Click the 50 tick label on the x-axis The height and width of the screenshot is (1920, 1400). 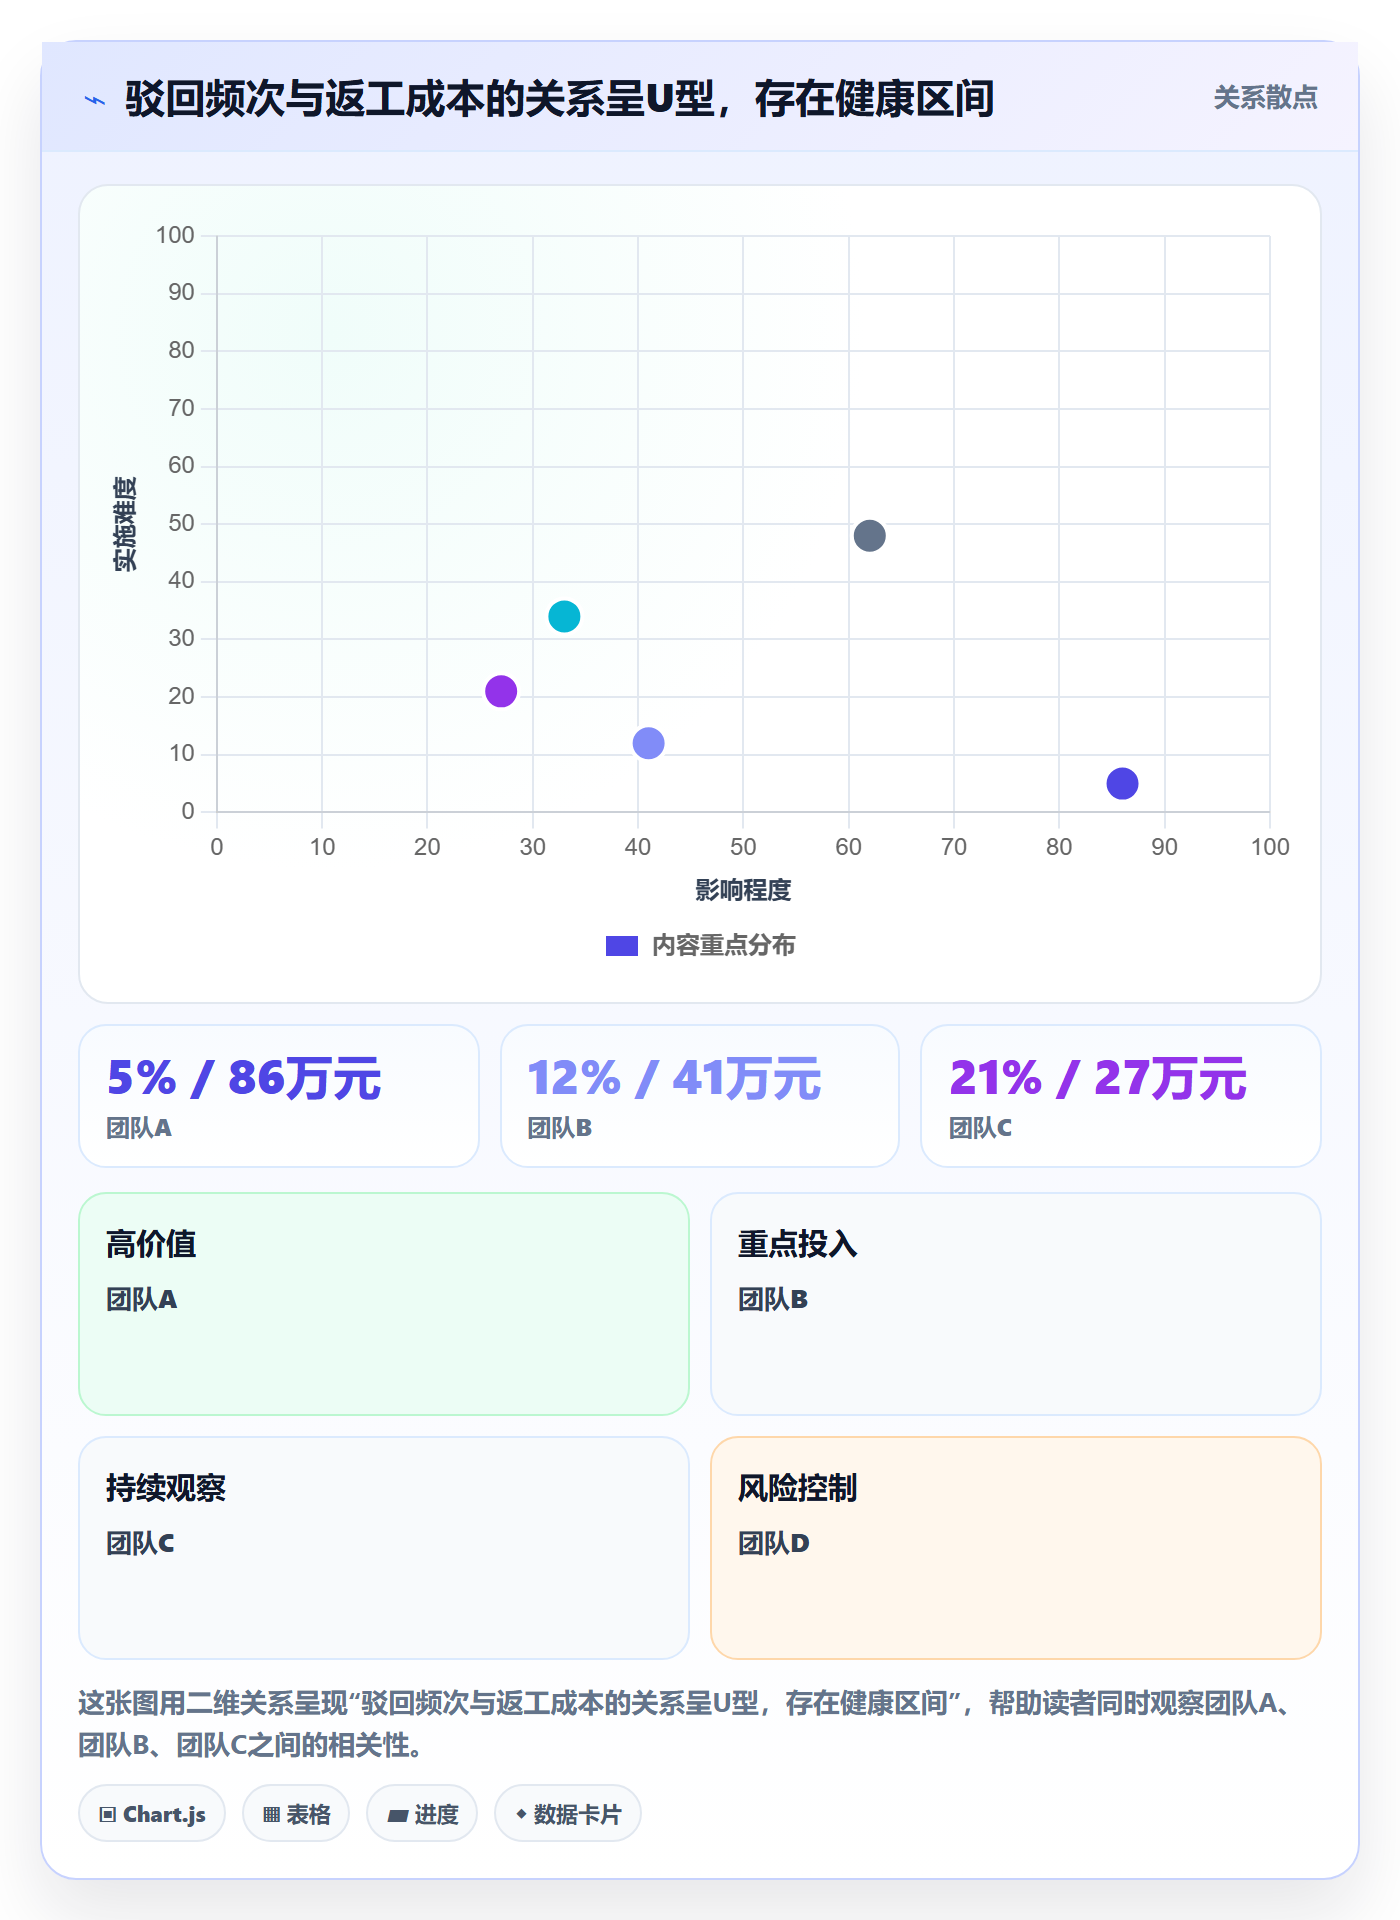[743, 848]
